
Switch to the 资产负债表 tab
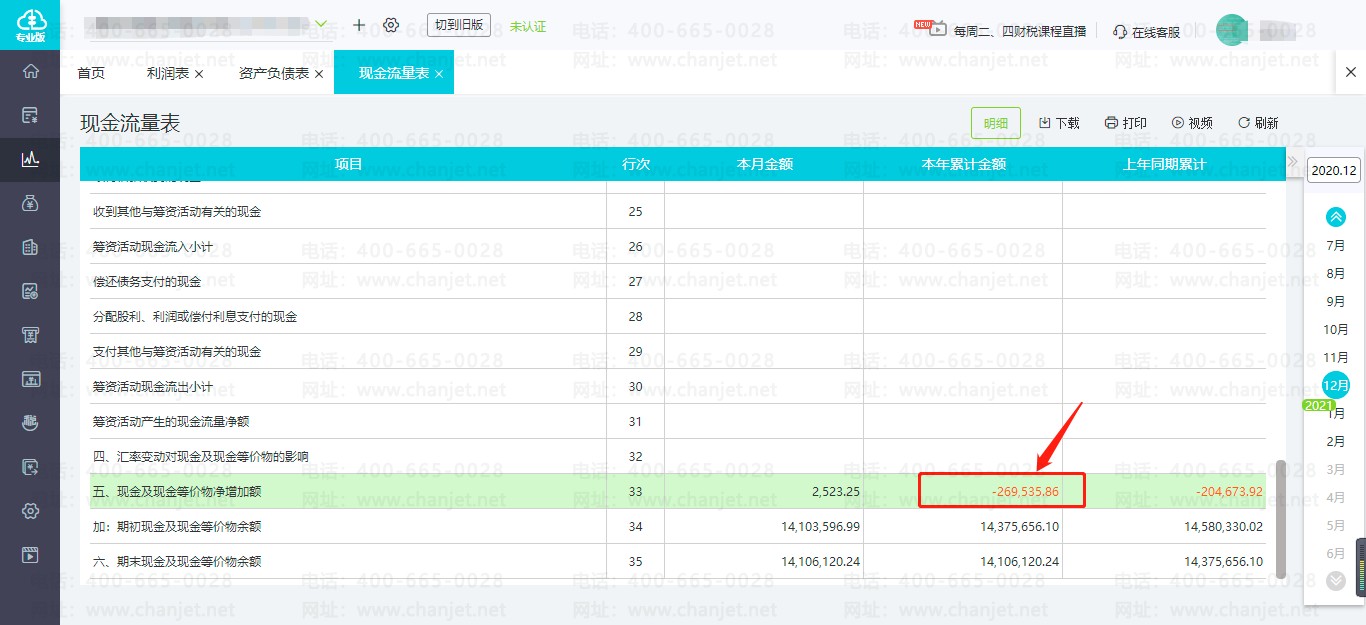(x=274, y=73)
